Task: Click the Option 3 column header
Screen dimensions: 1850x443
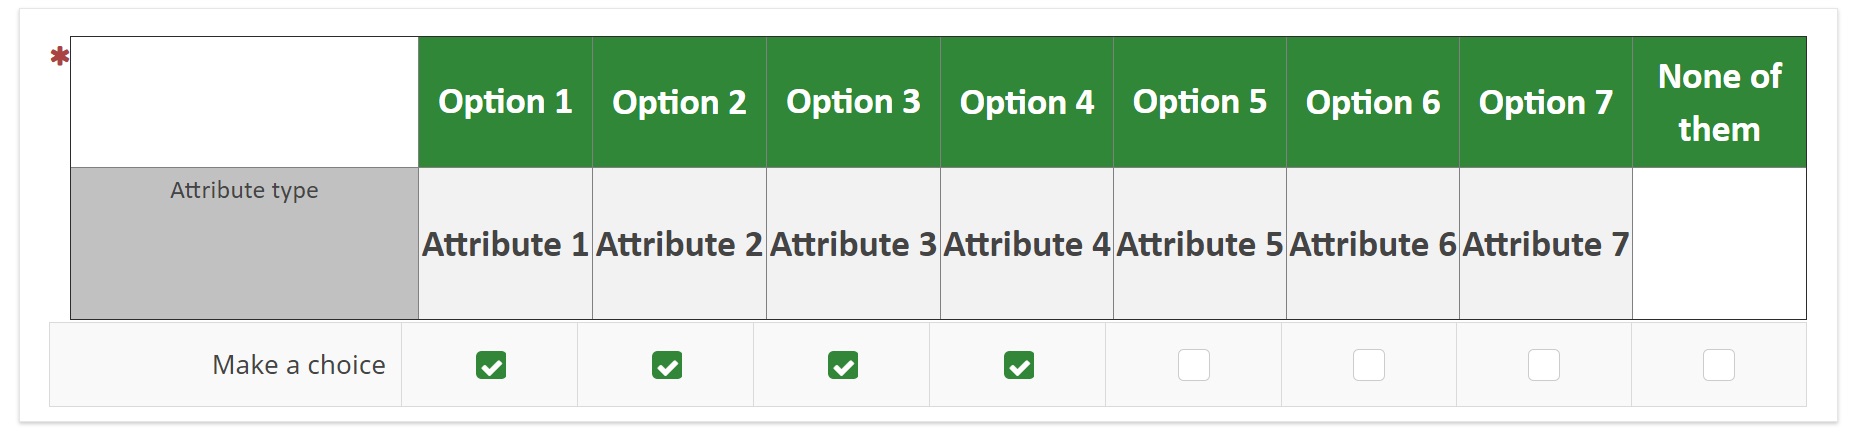Action: (x=853, y=102)
